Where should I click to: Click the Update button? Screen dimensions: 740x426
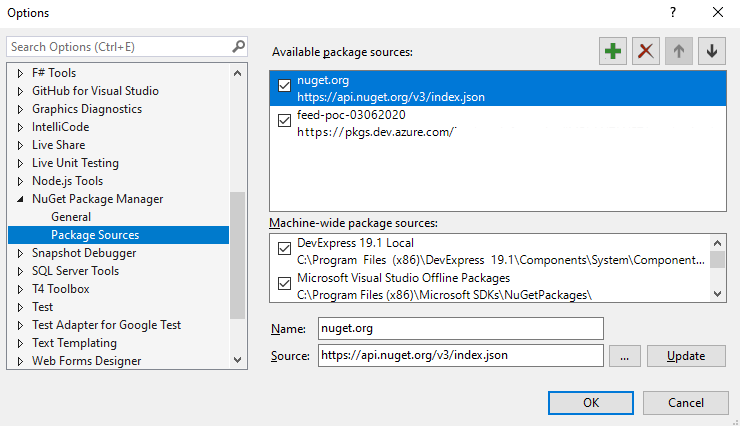point(686,356)
